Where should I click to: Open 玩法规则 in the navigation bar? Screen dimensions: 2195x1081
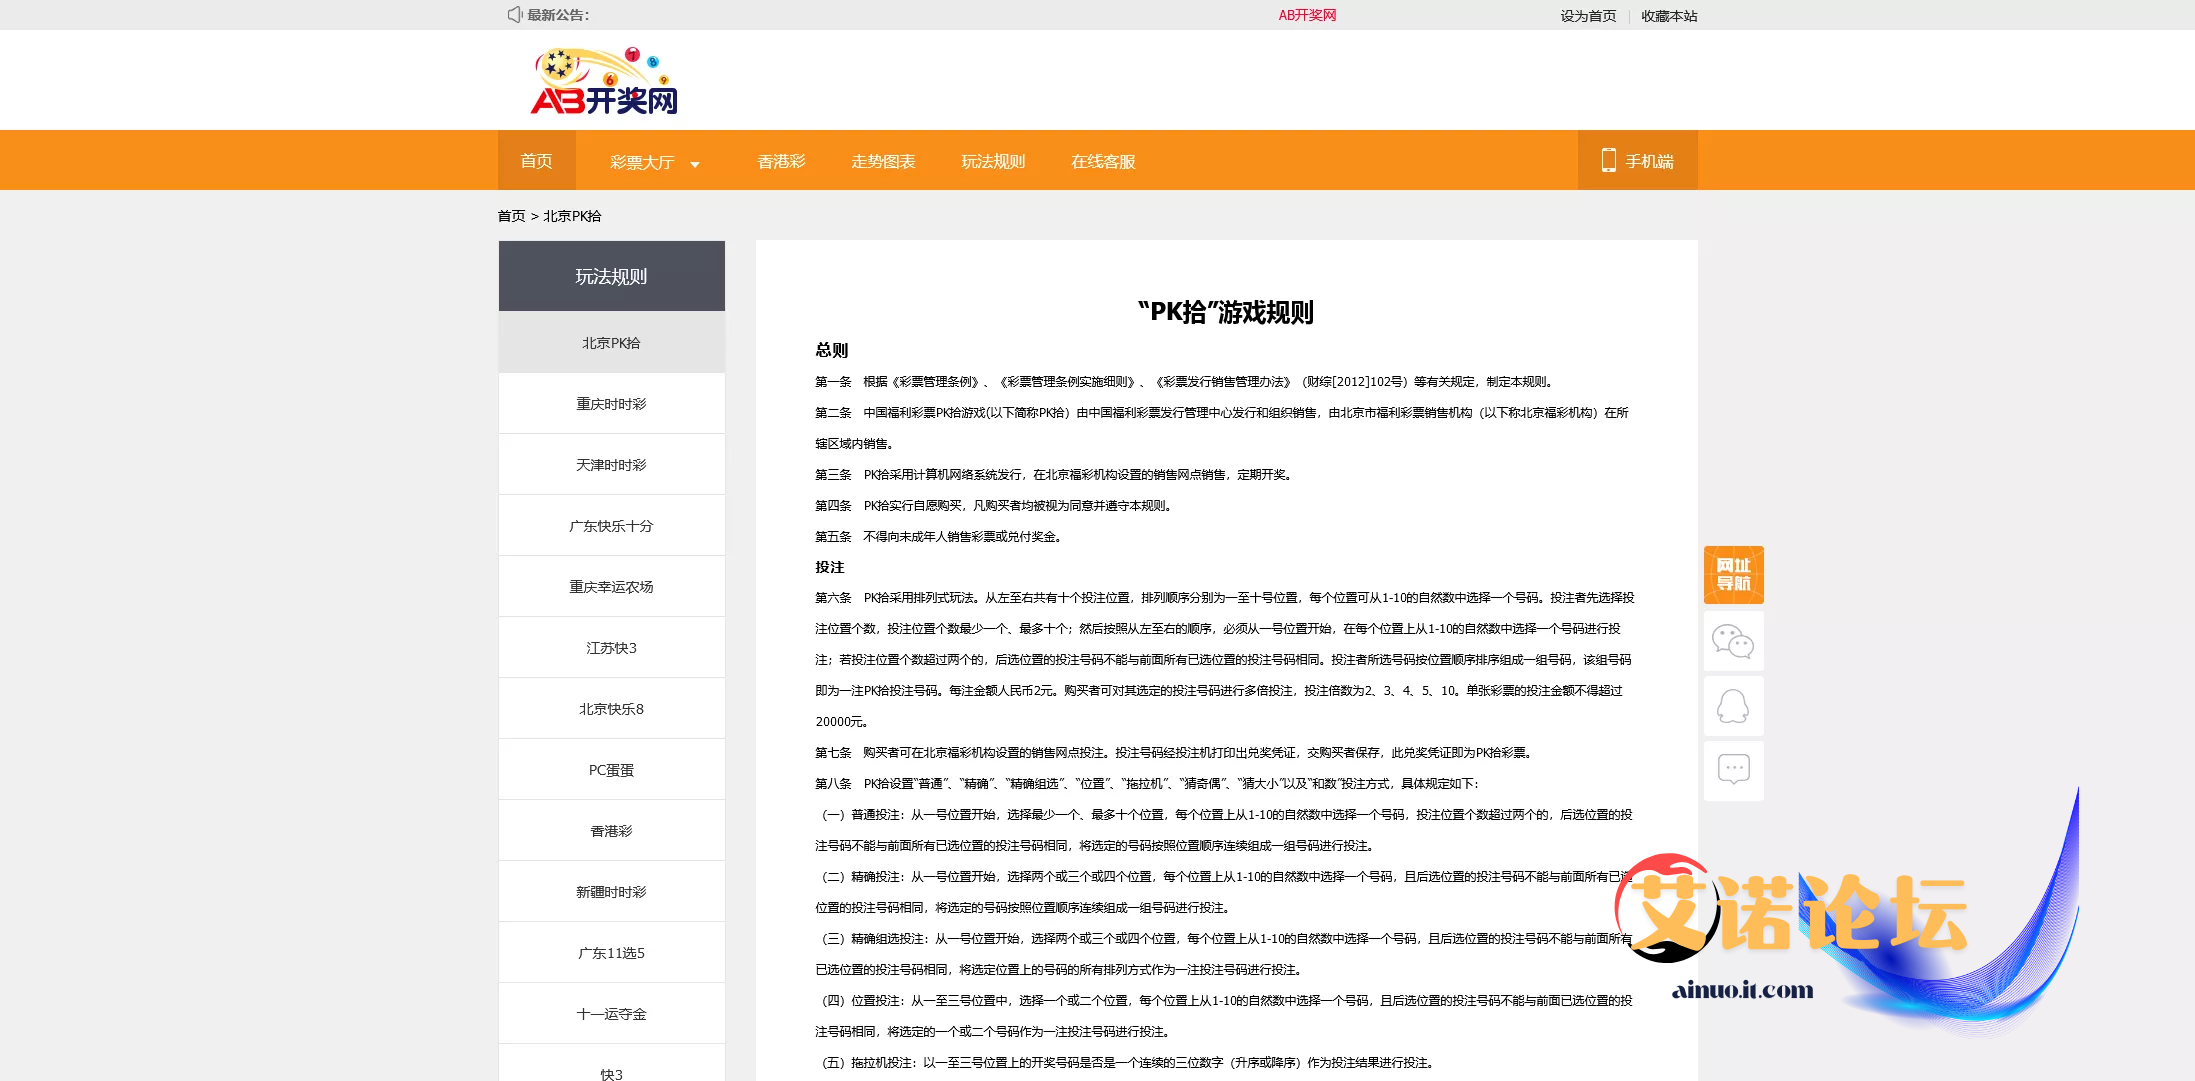(x=993, y=162)
